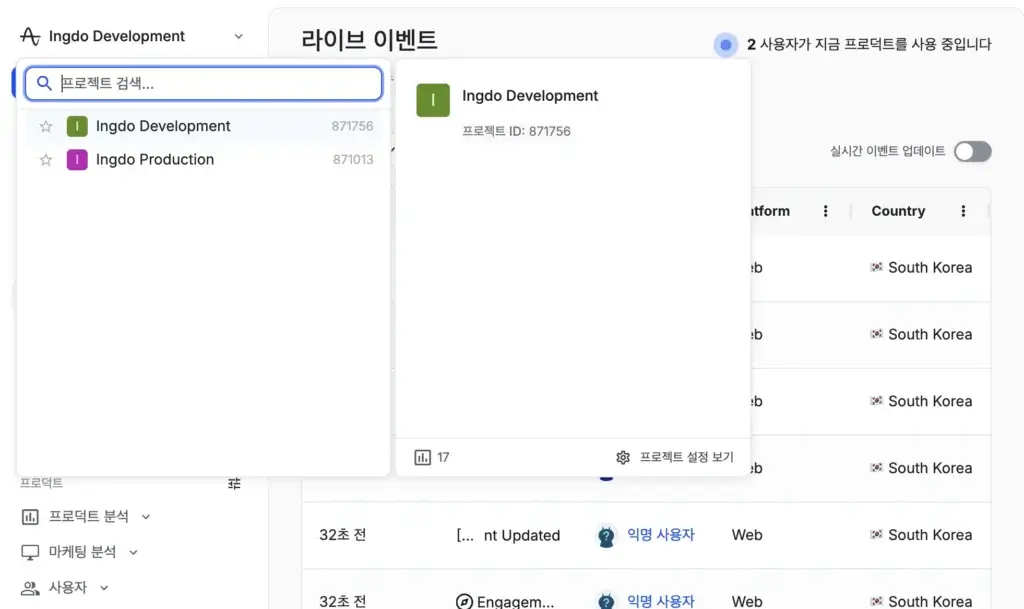Open the Ingdo Development project dropdown chevron
Image resolution: width=1024 pixels, height=609 pixels.
point(238,37)
